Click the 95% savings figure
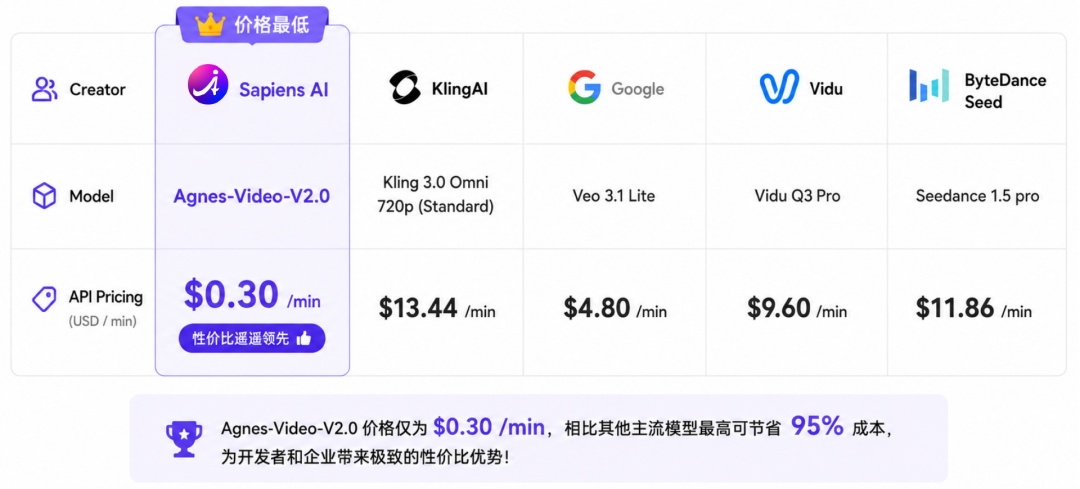Viewport: 1080px width, 489px height. [817, 426]
